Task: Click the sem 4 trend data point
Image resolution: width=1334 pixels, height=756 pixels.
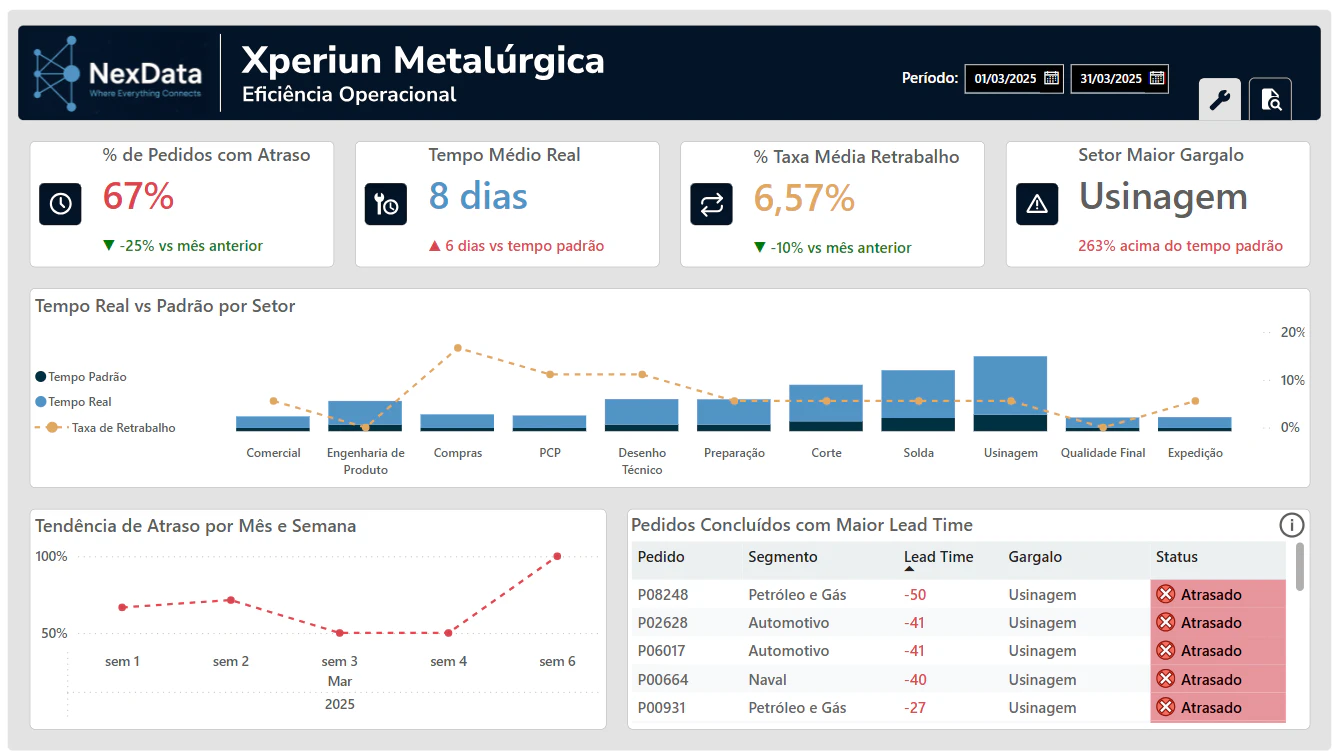Action: pos(448,633)
